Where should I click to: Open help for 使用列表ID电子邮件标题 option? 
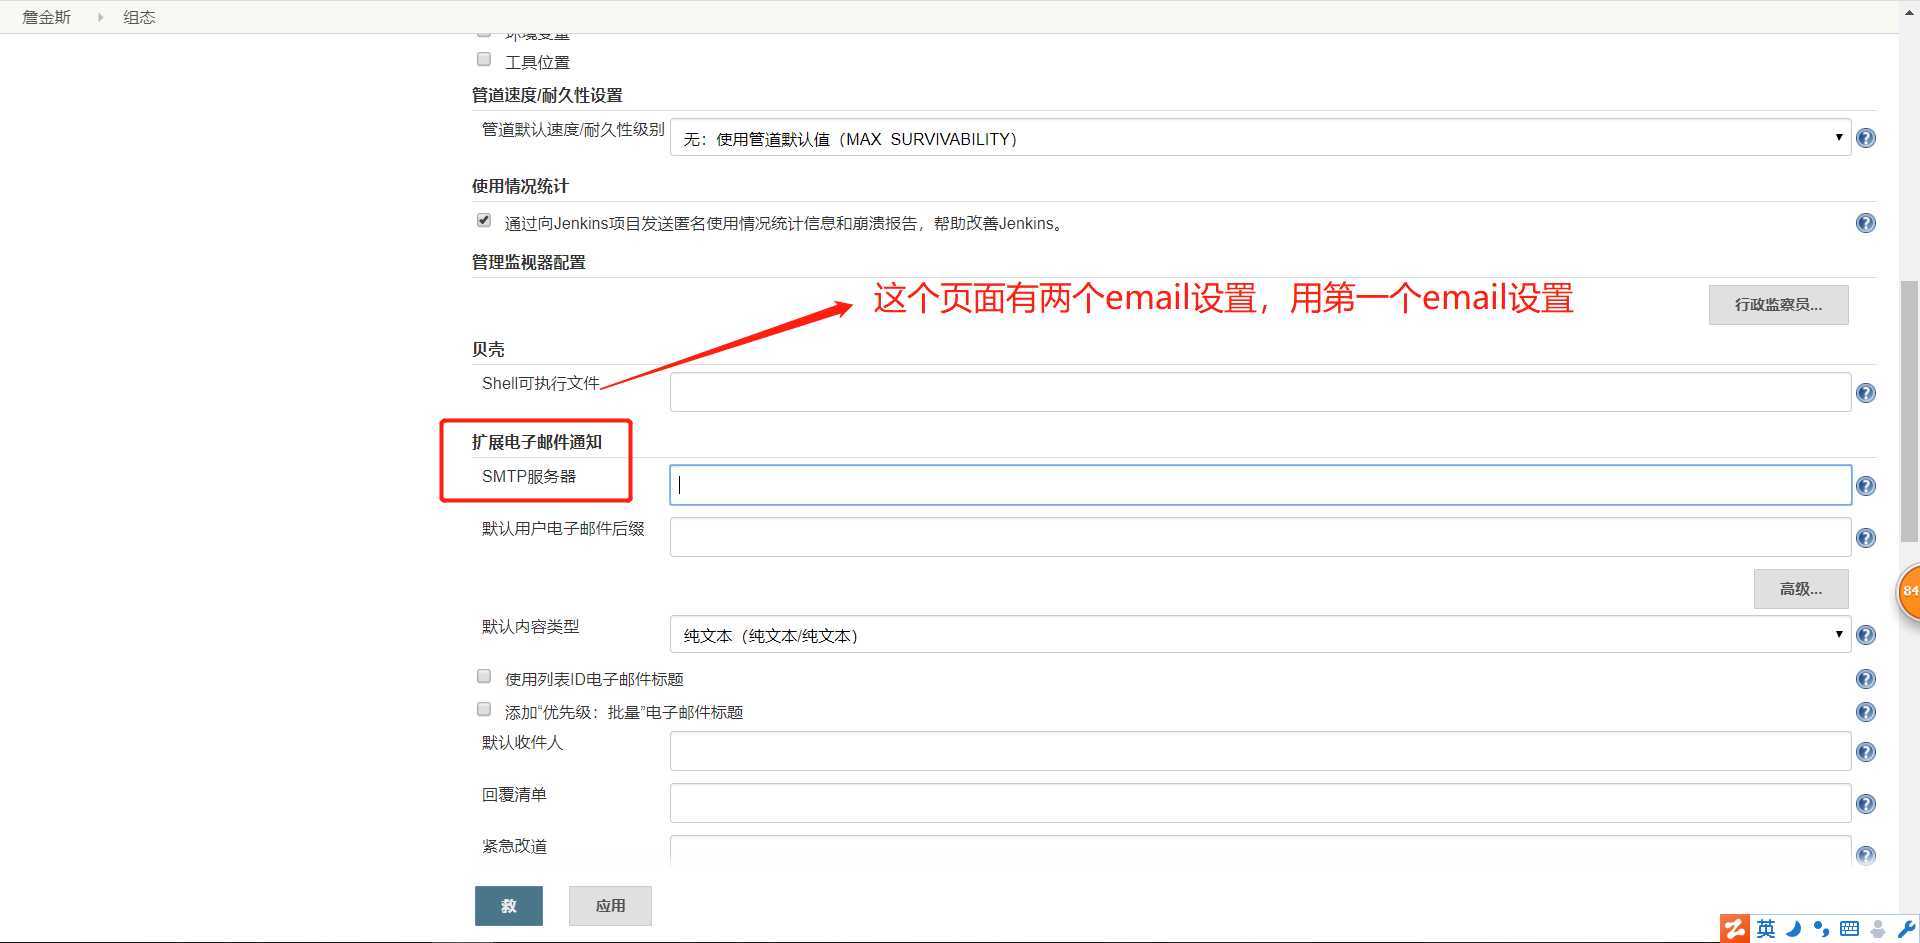pos(1866,679)
